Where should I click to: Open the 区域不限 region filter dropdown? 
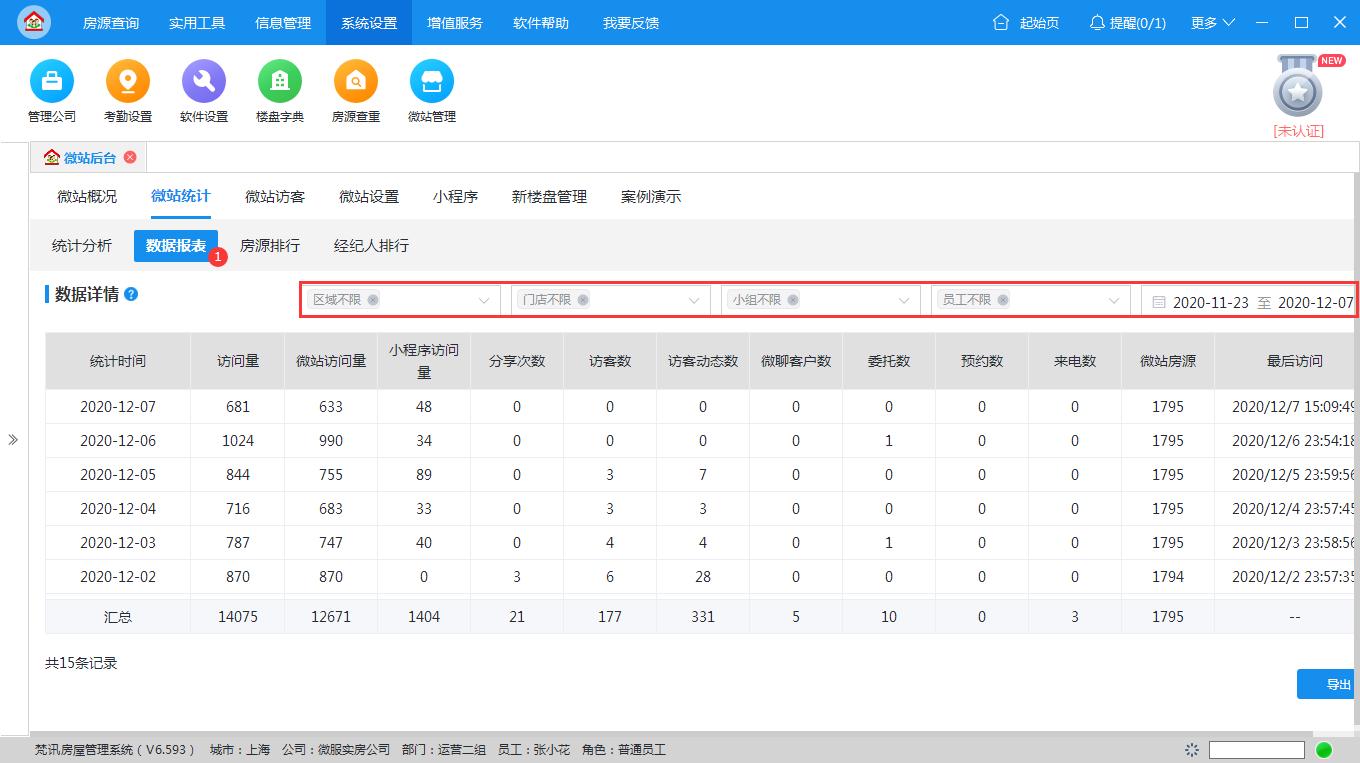pyautogui.click(x=484, y=299)
